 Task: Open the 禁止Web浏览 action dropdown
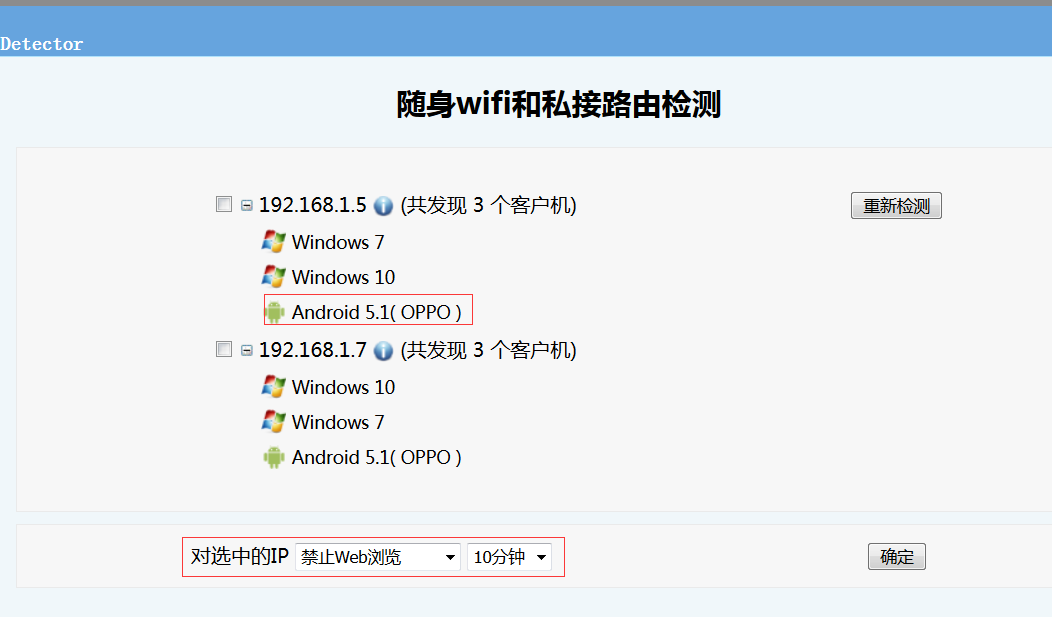378,557
